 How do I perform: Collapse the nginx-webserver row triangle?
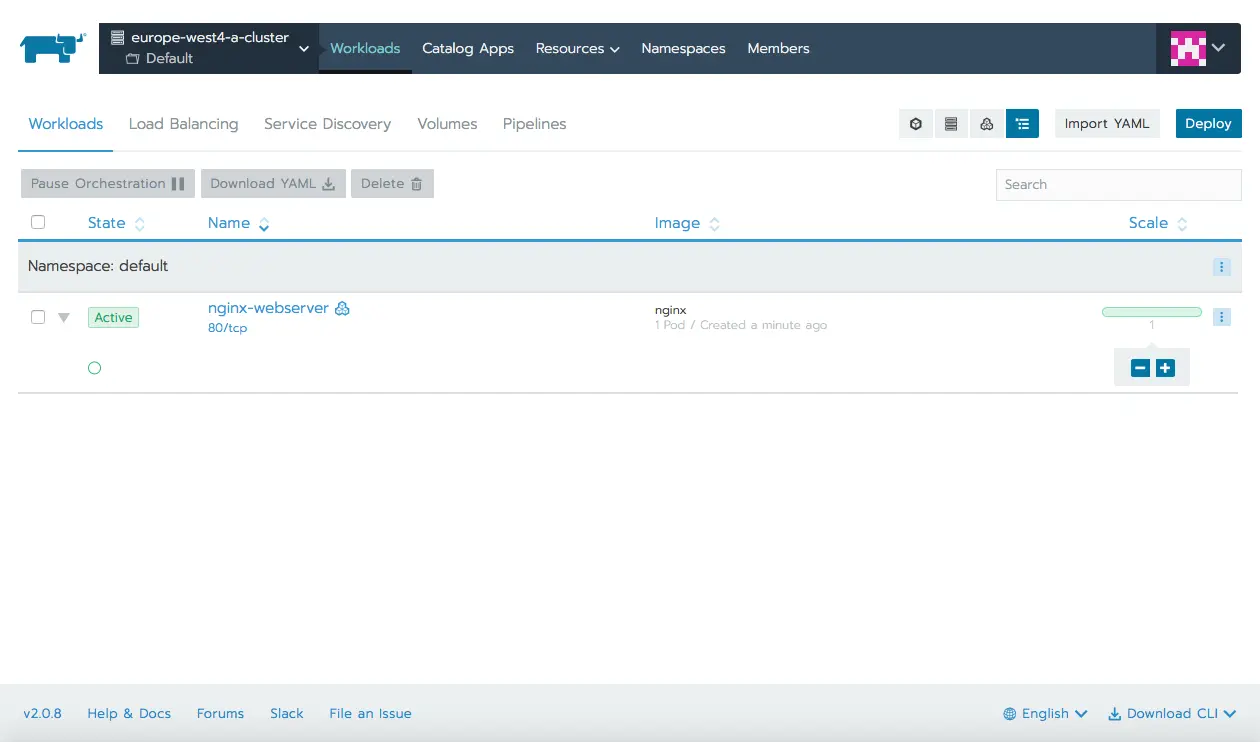[64, 318]
